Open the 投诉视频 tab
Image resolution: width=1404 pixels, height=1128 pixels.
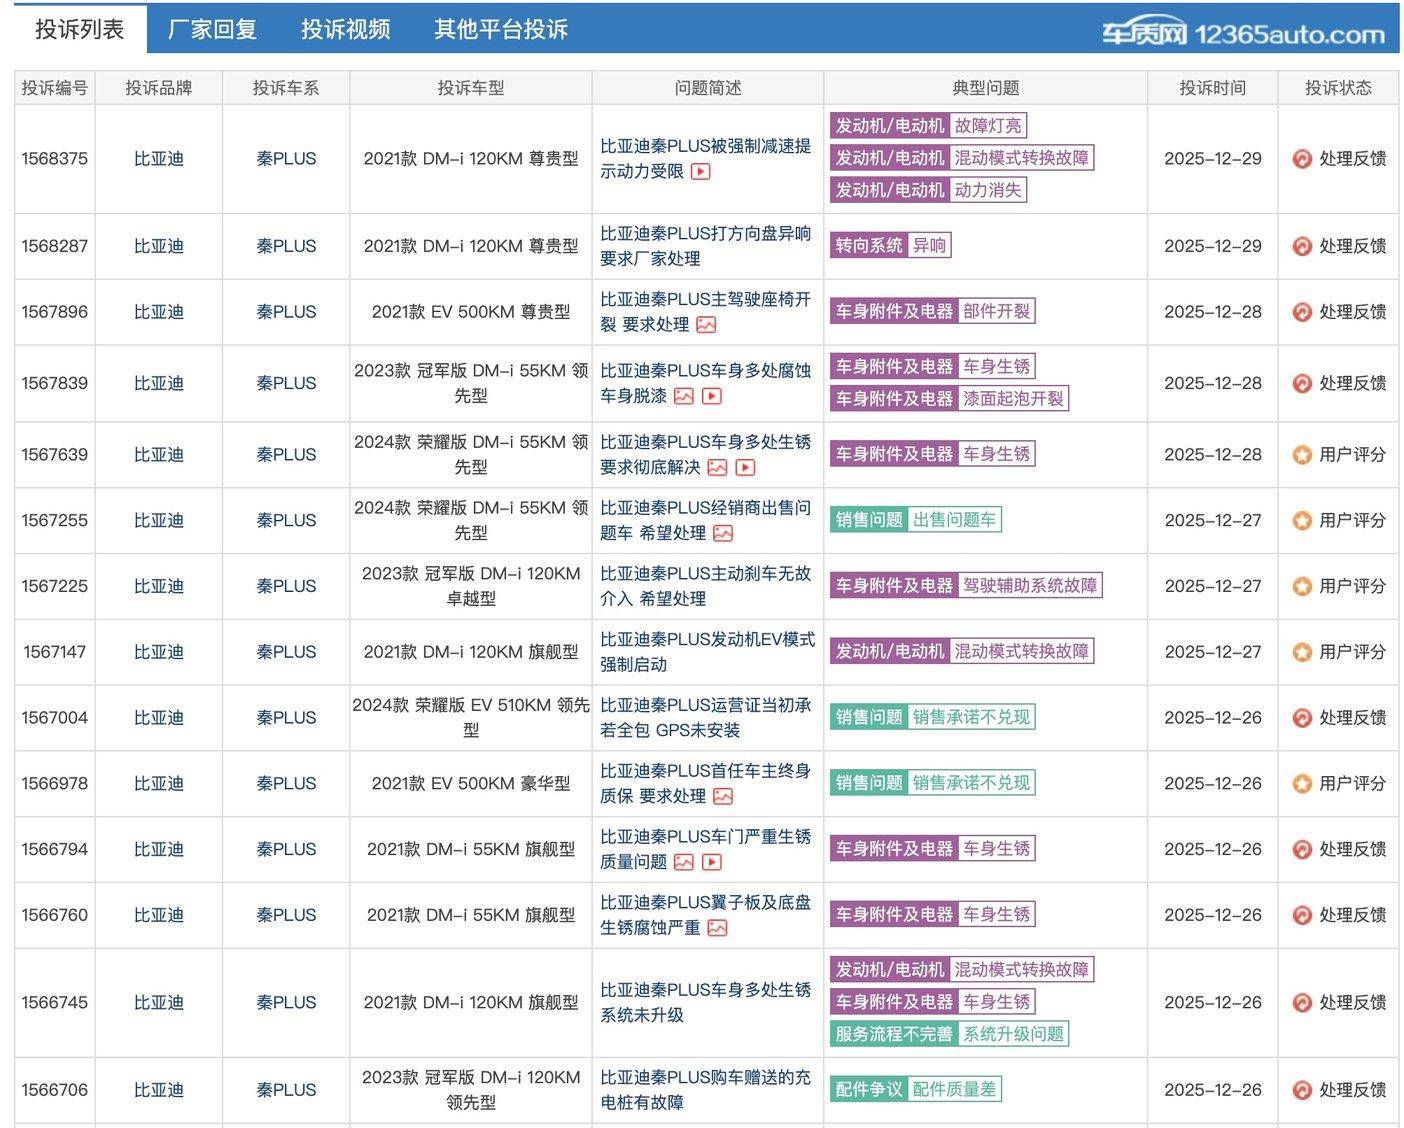pyautogui.click(x=345, y=29)
